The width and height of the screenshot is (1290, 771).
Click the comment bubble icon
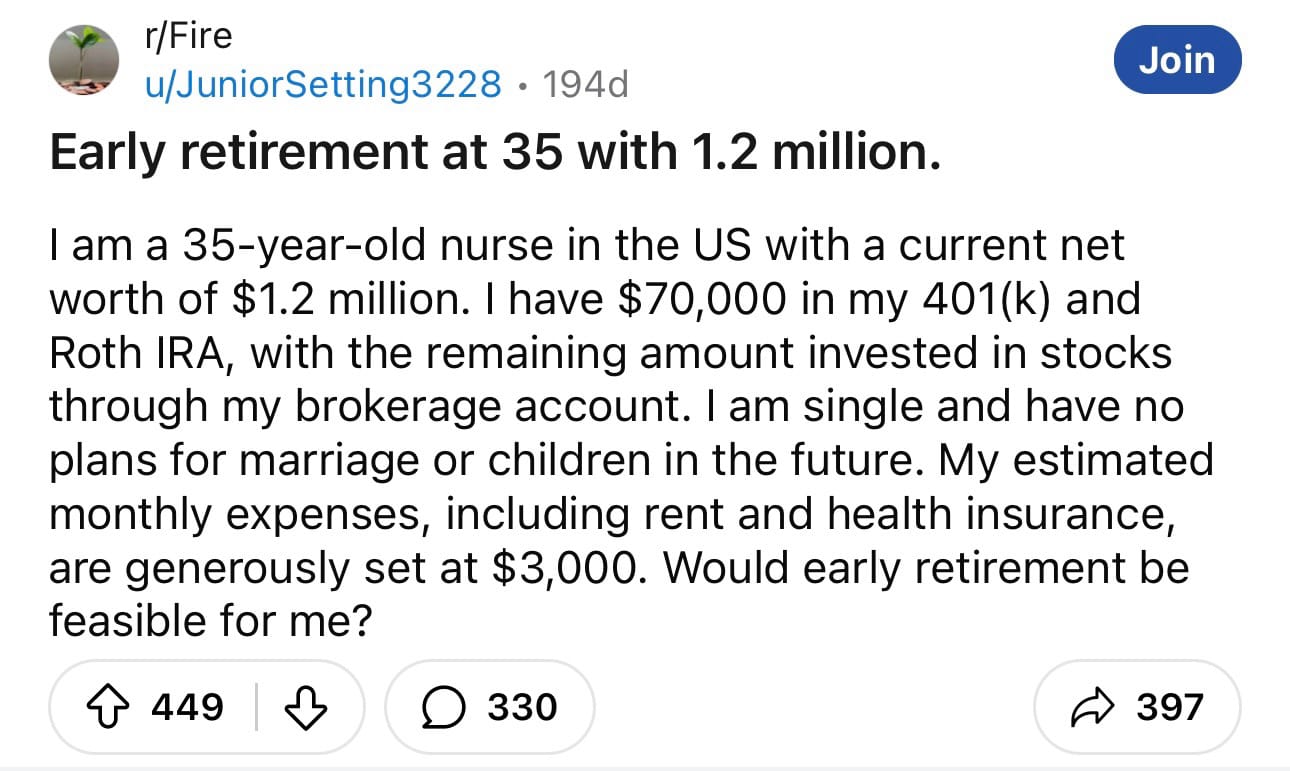coord(439,707)
